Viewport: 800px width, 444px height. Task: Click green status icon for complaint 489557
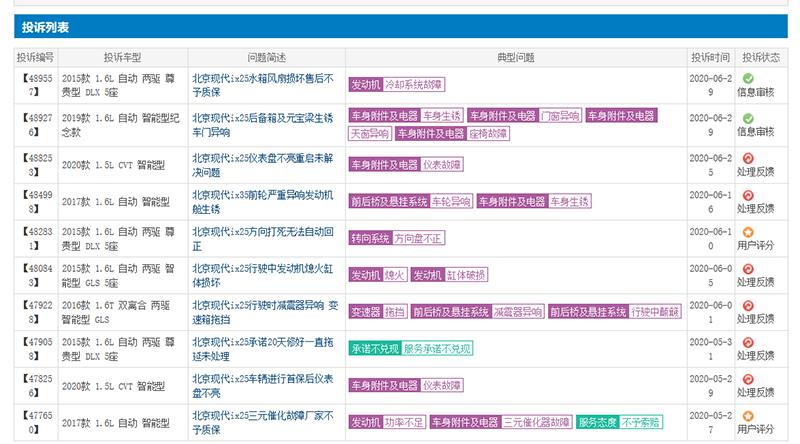pyautogui.click(x=748, y=79)
